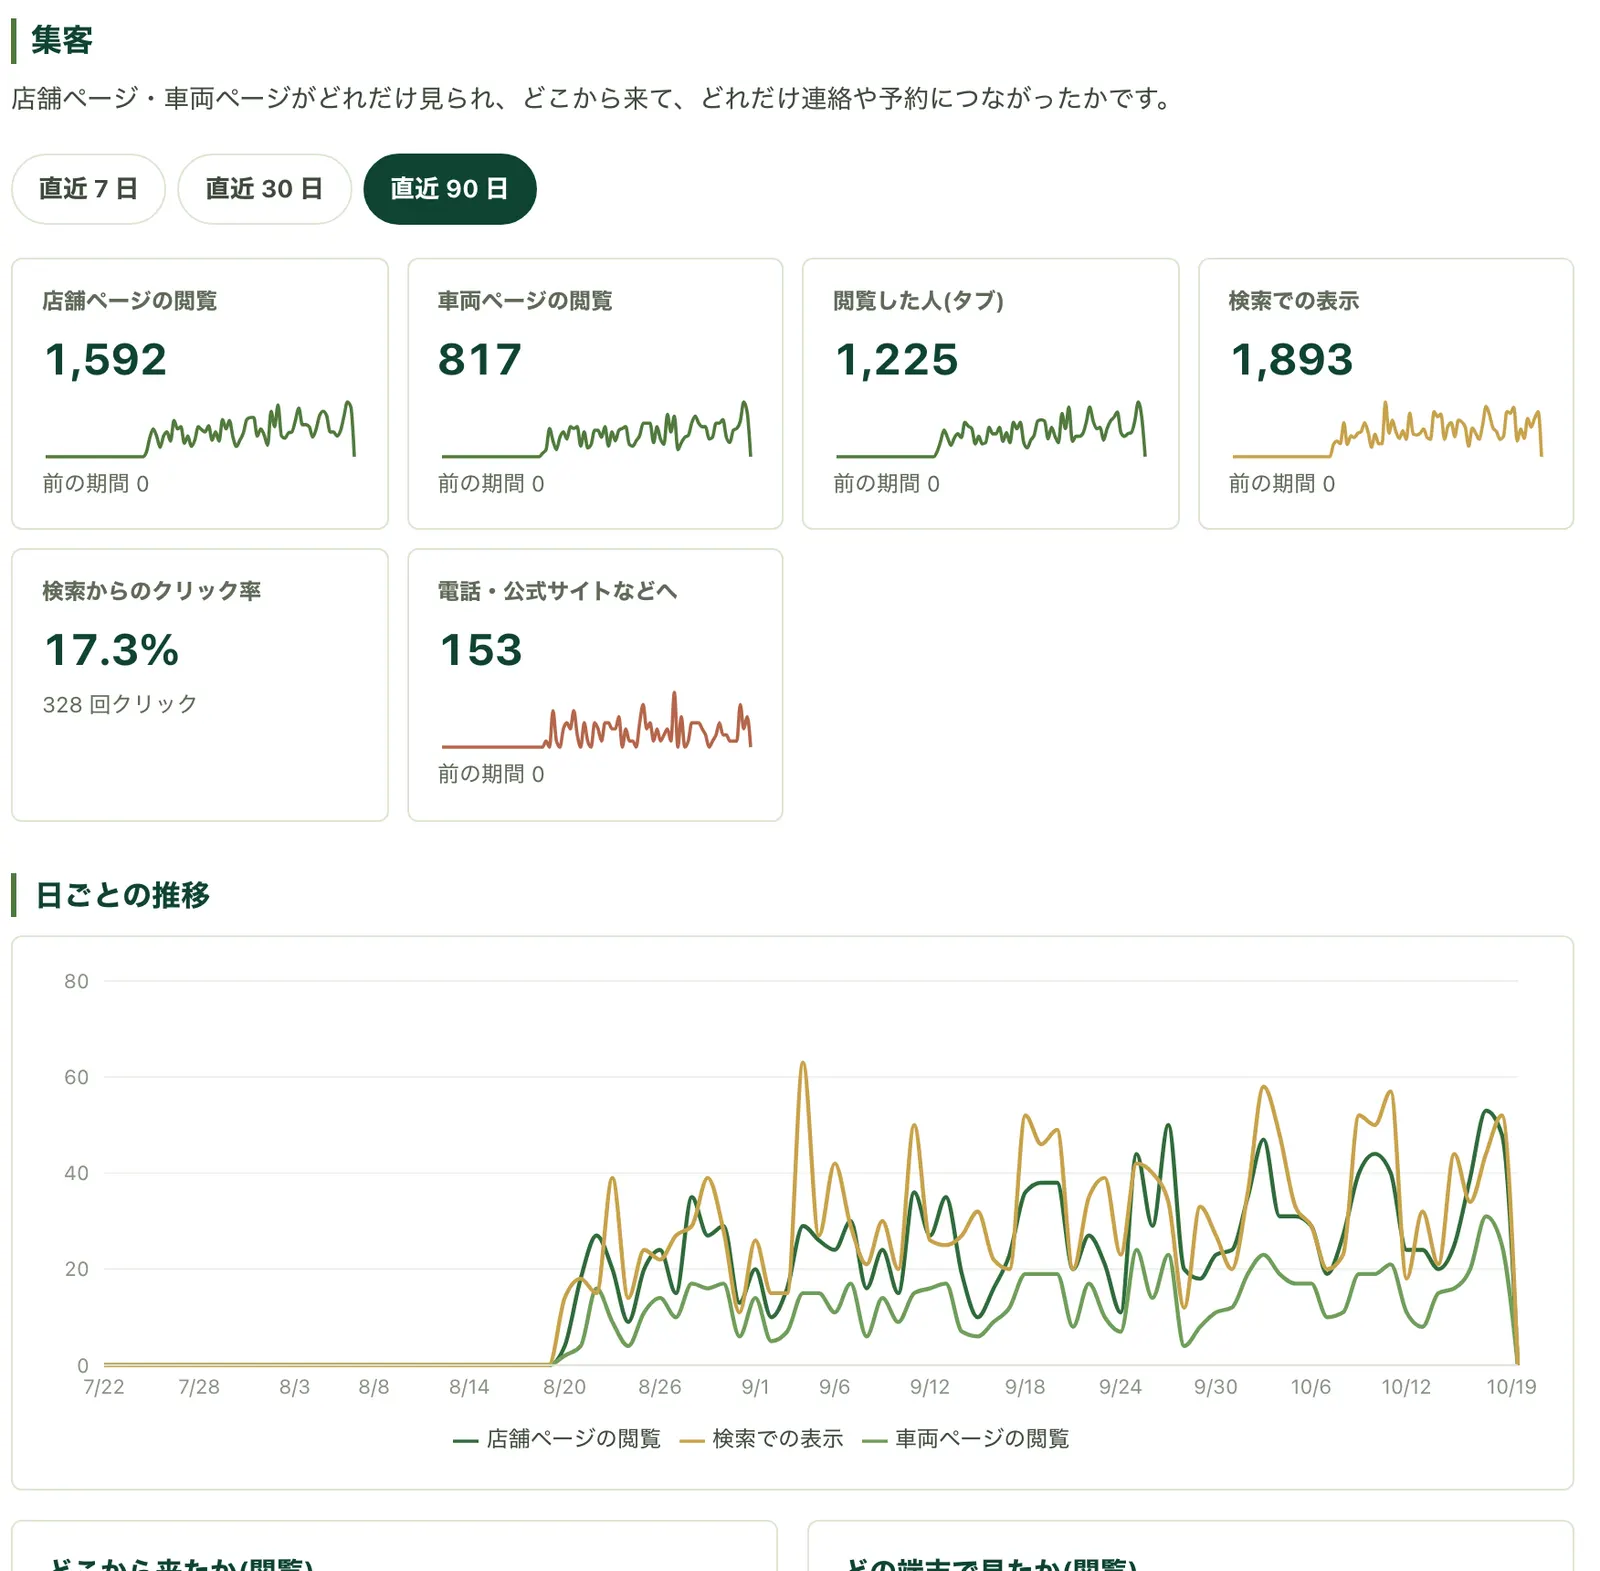
Task: Click the 閲覧した人(タブ) card value 1,225
Action: pos(896,360)
